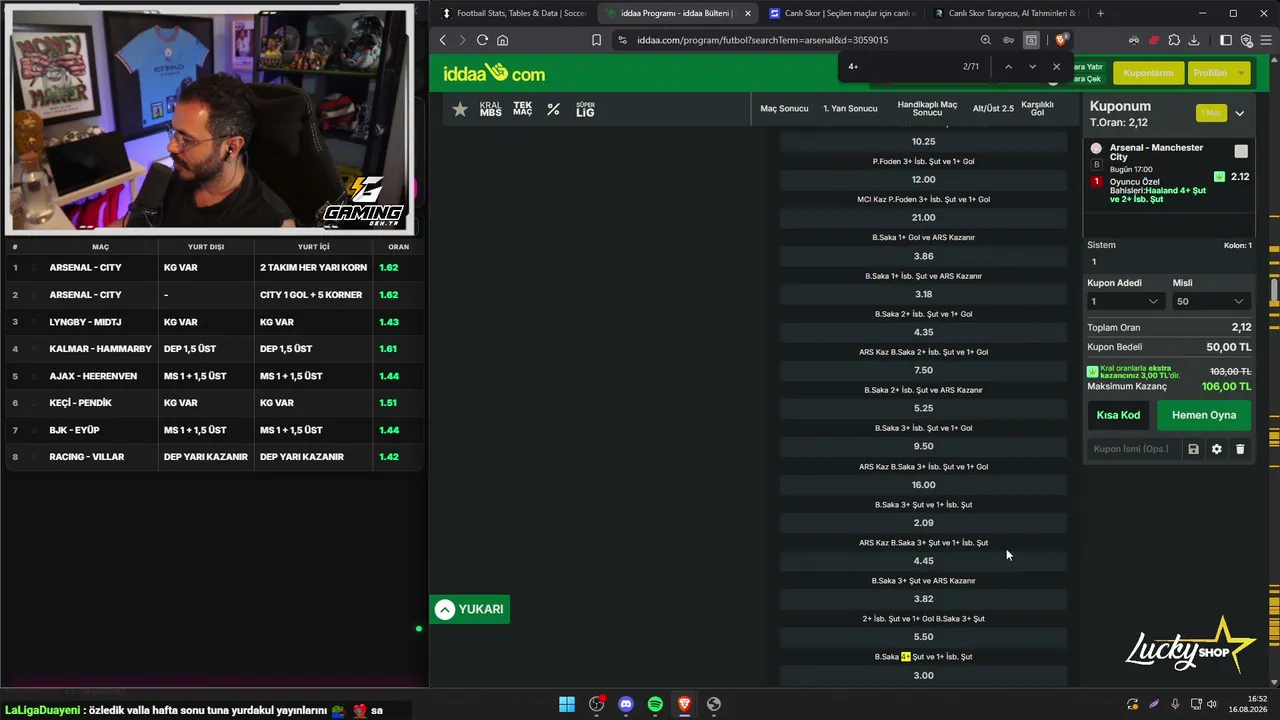1280x720 pixels.
Task: Select odds 5.50 for 2+ İsb. Şut ve 1+ Gol B.Saka
Action: (923, 637)
